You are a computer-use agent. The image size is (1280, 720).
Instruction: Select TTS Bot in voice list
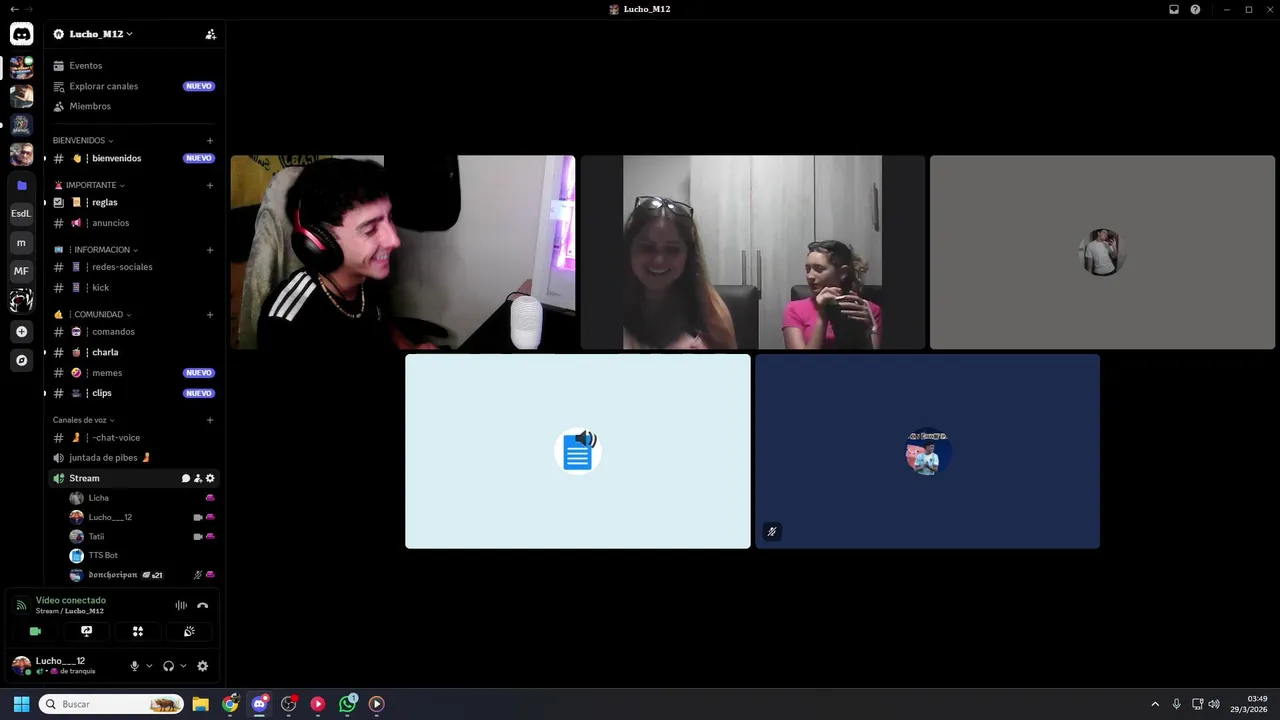142,555
